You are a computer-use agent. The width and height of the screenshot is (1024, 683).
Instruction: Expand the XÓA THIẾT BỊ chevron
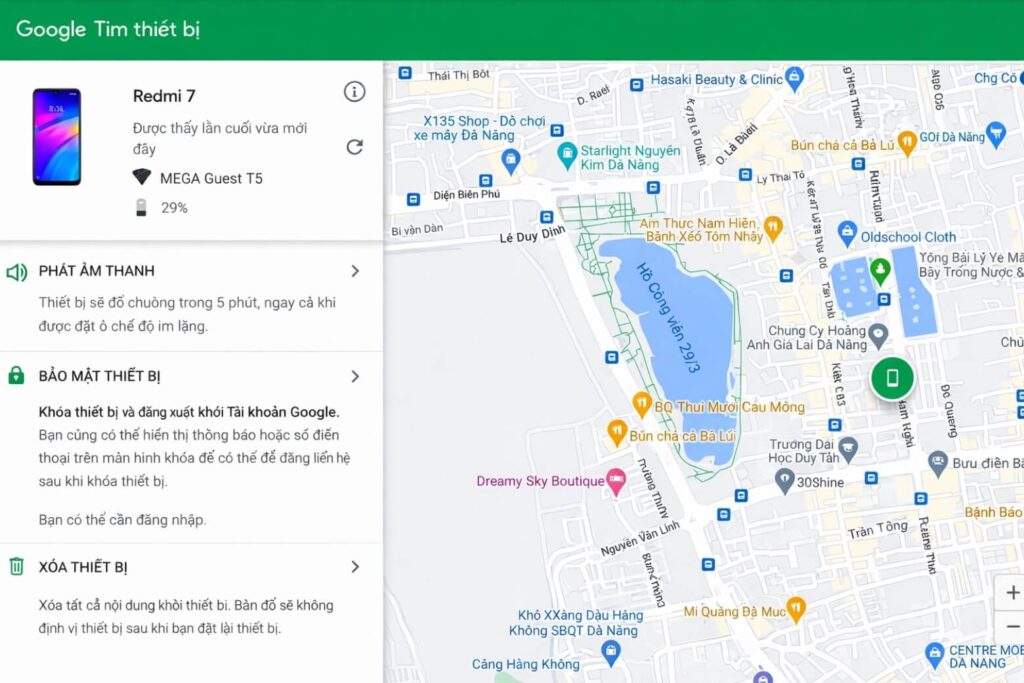click(355, 567)
